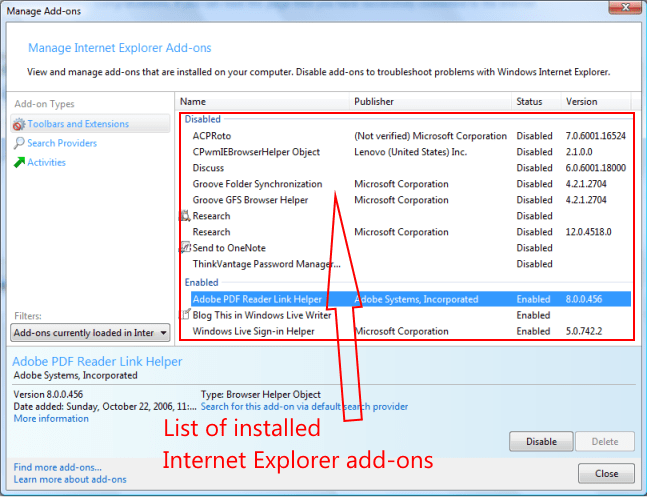Select Adobe PDF Reader Link Helper row

[x=411, y=299]
